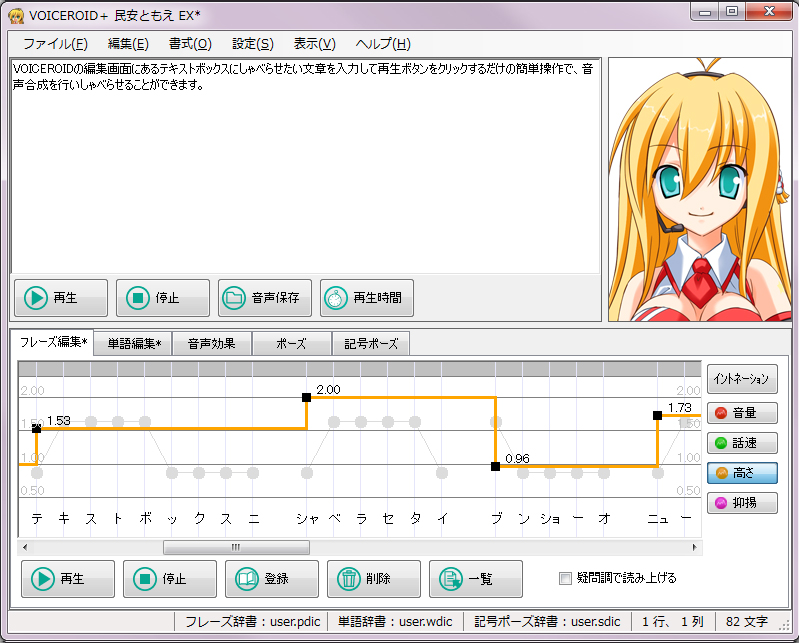The width and height of the screenshot is (799, 643).
Task: Click the pitch control point at 1.53
Action: tap(37, 429)
